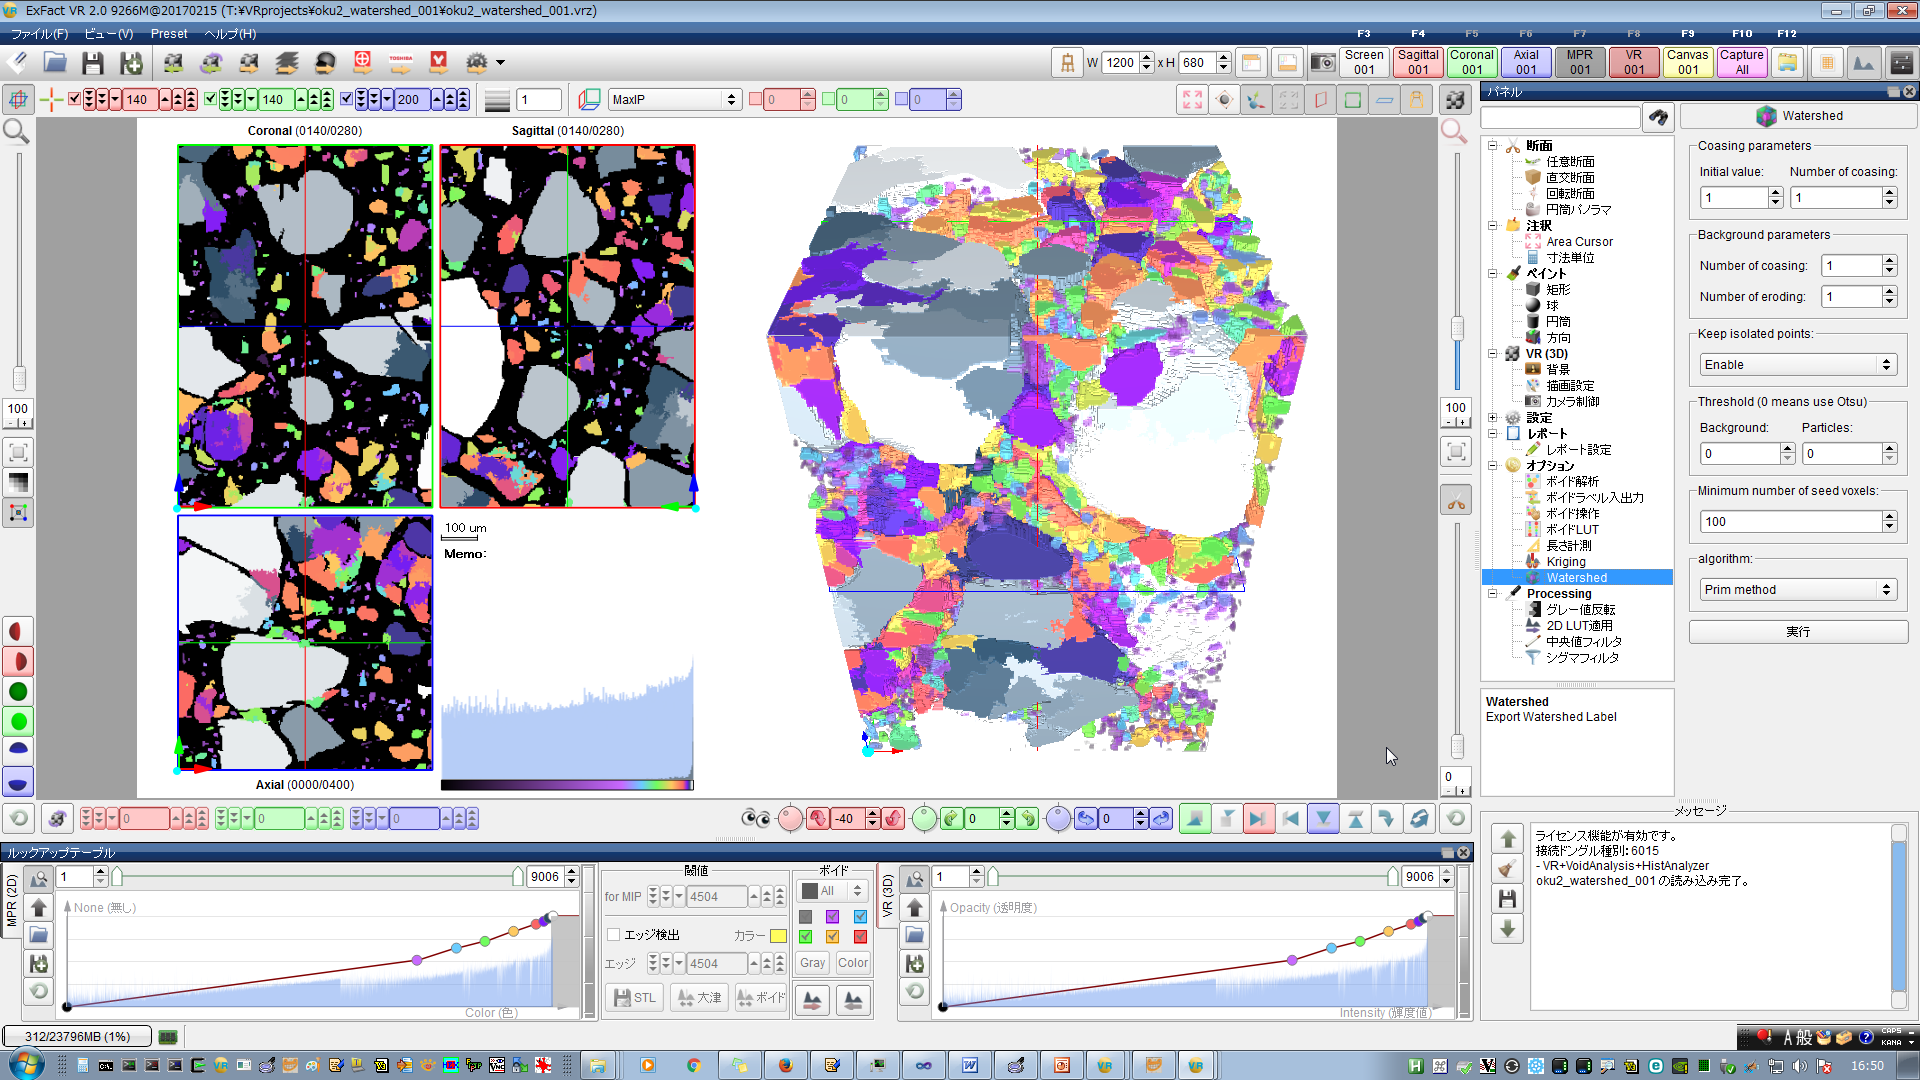Click the binoculars search icon in panel
The height and width of the screenshot is (1080, 1920).
point(1658,118)
